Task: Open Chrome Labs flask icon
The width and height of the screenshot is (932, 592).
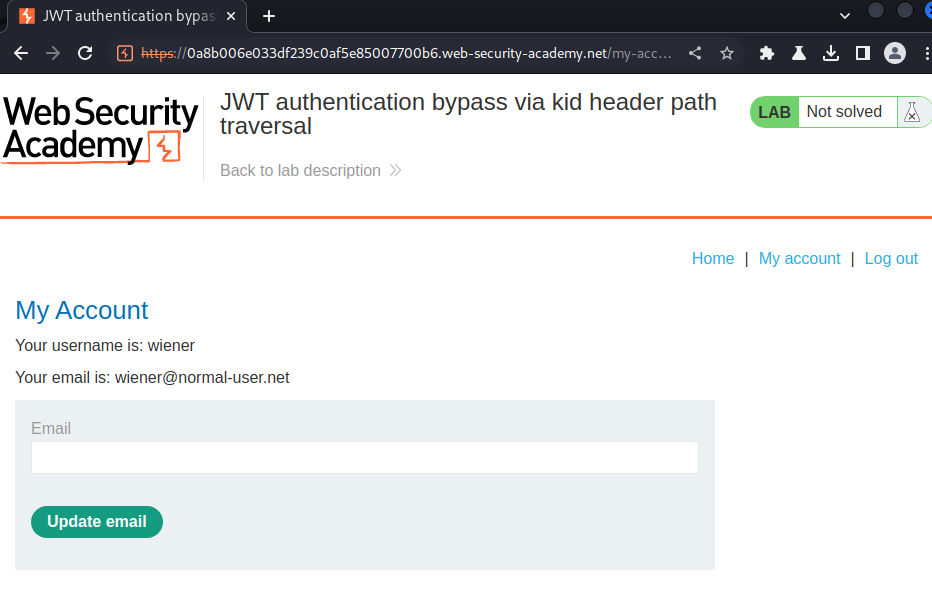Action: (x=799, y=53)
